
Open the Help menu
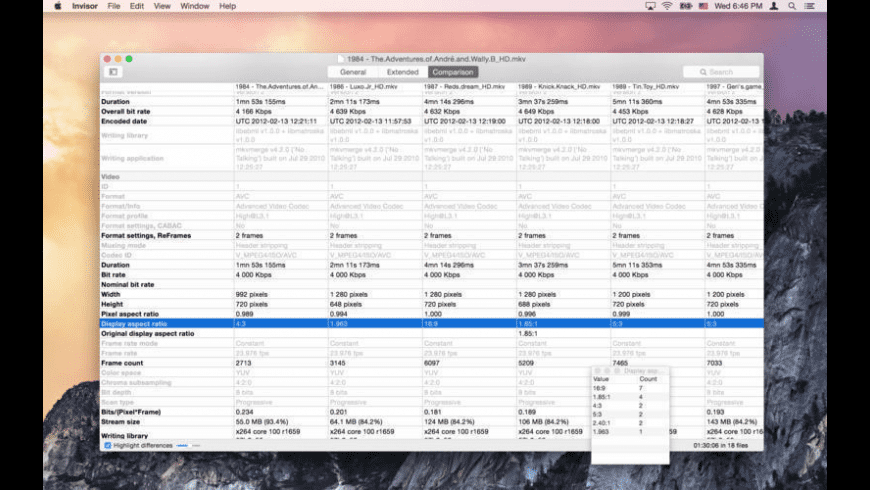tap(227, 6)
